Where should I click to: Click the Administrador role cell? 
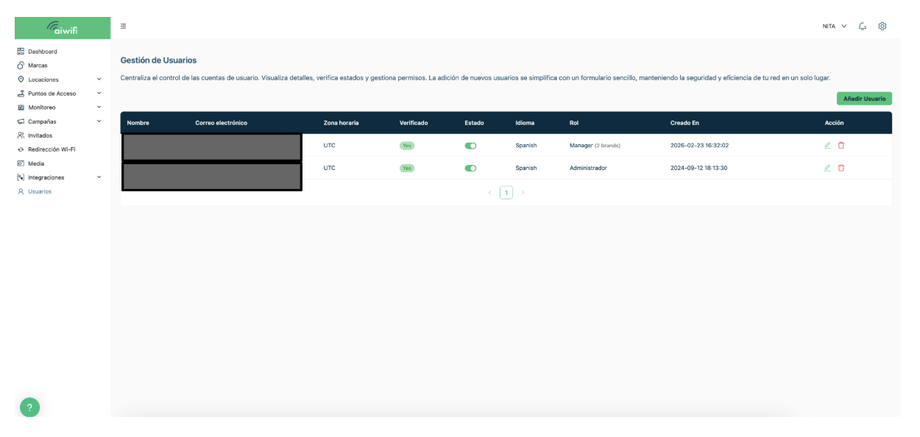coord(588,168)
